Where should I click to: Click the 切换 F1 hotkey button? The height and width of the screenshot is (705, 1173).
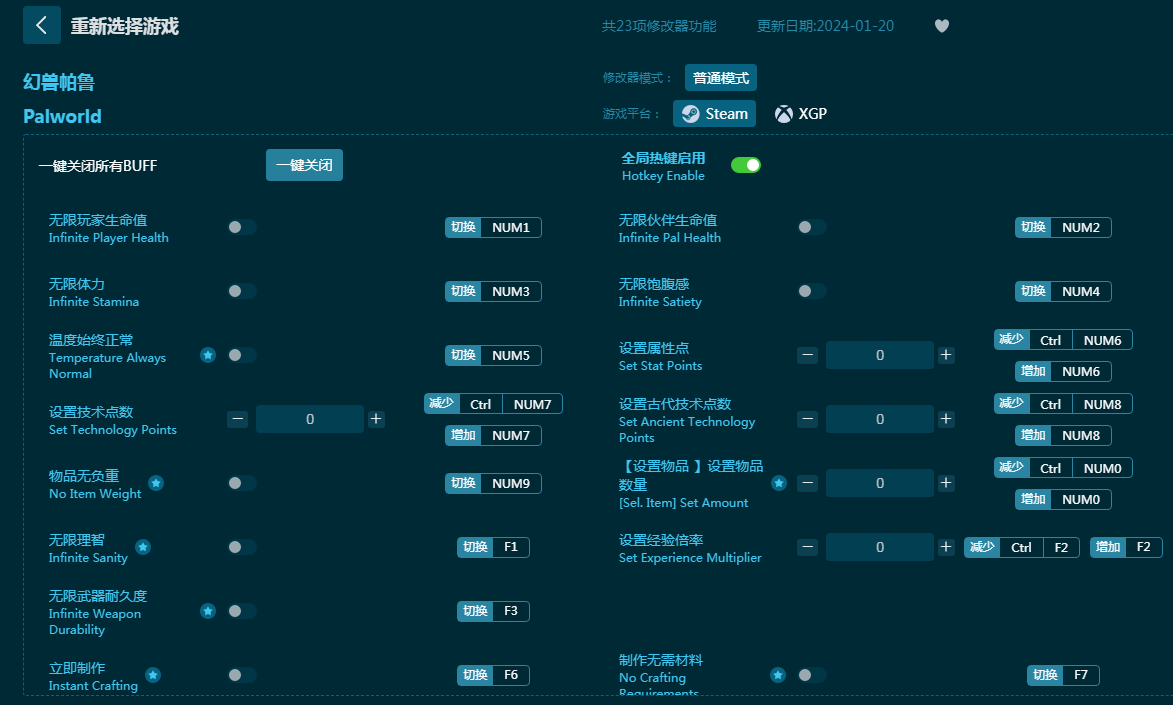(x=493, y=547)
